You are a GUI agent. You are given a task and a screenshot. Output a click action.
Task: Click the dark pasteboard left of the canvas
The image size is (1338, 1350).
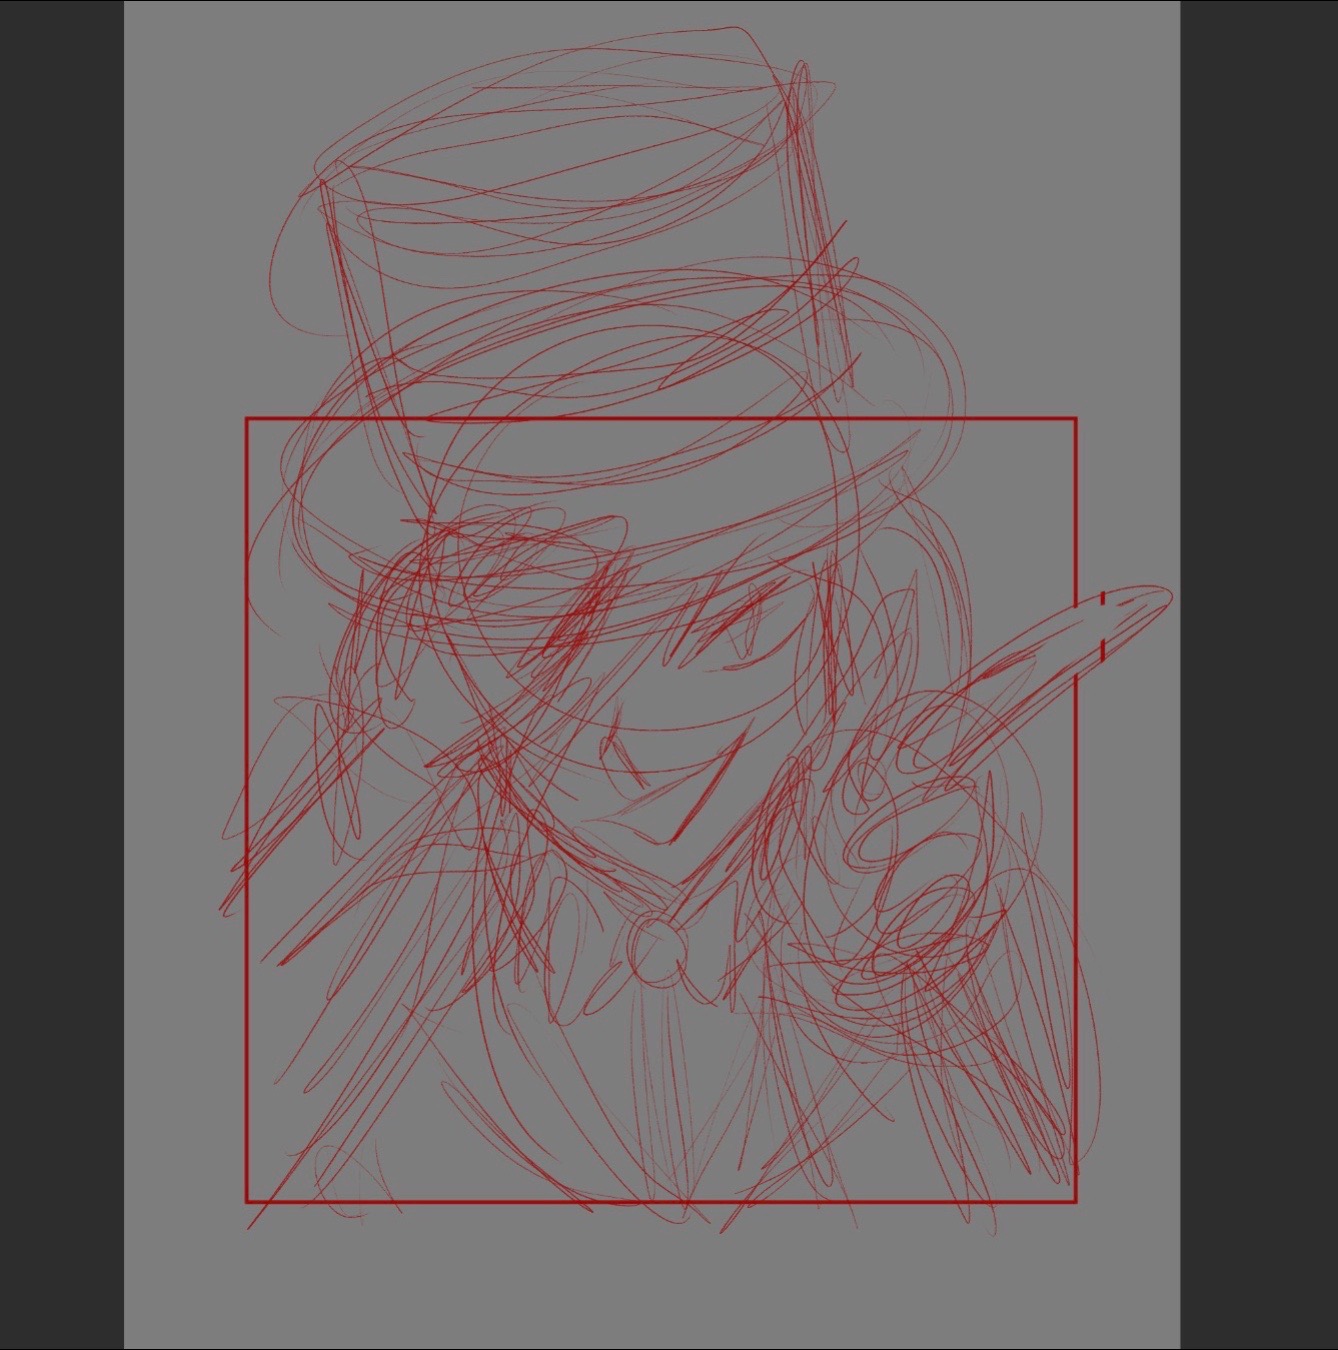point(62,675)
